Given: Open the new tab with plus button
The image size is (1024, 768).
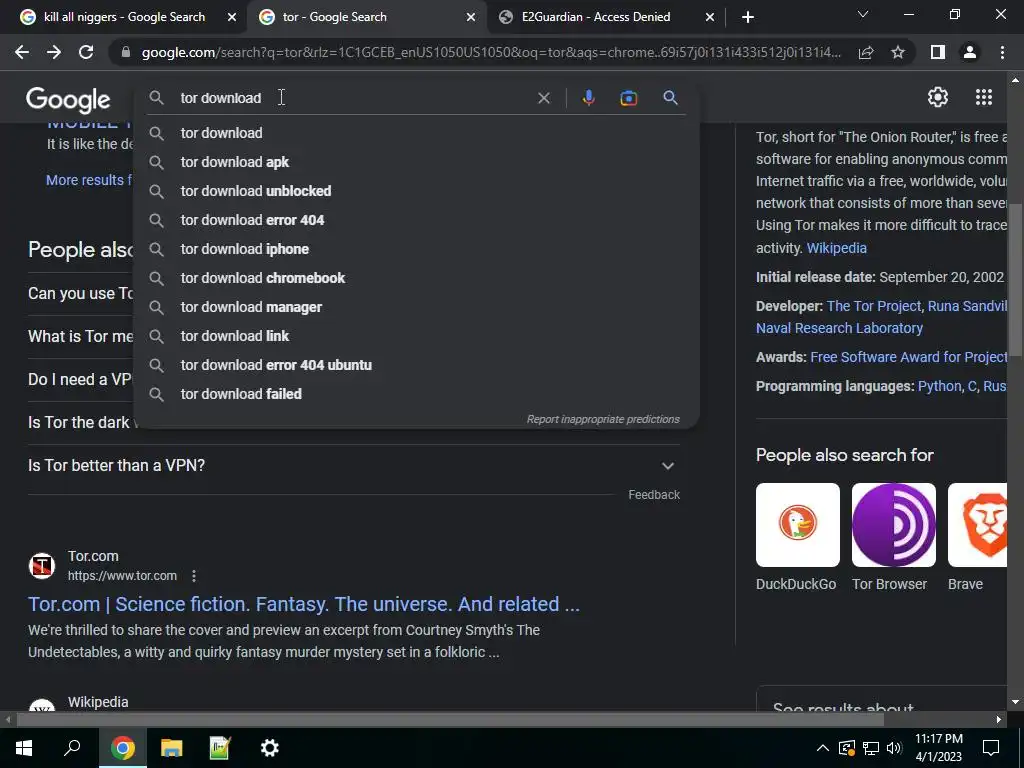Looking at the screenshot, I should (x=748, y=17).
